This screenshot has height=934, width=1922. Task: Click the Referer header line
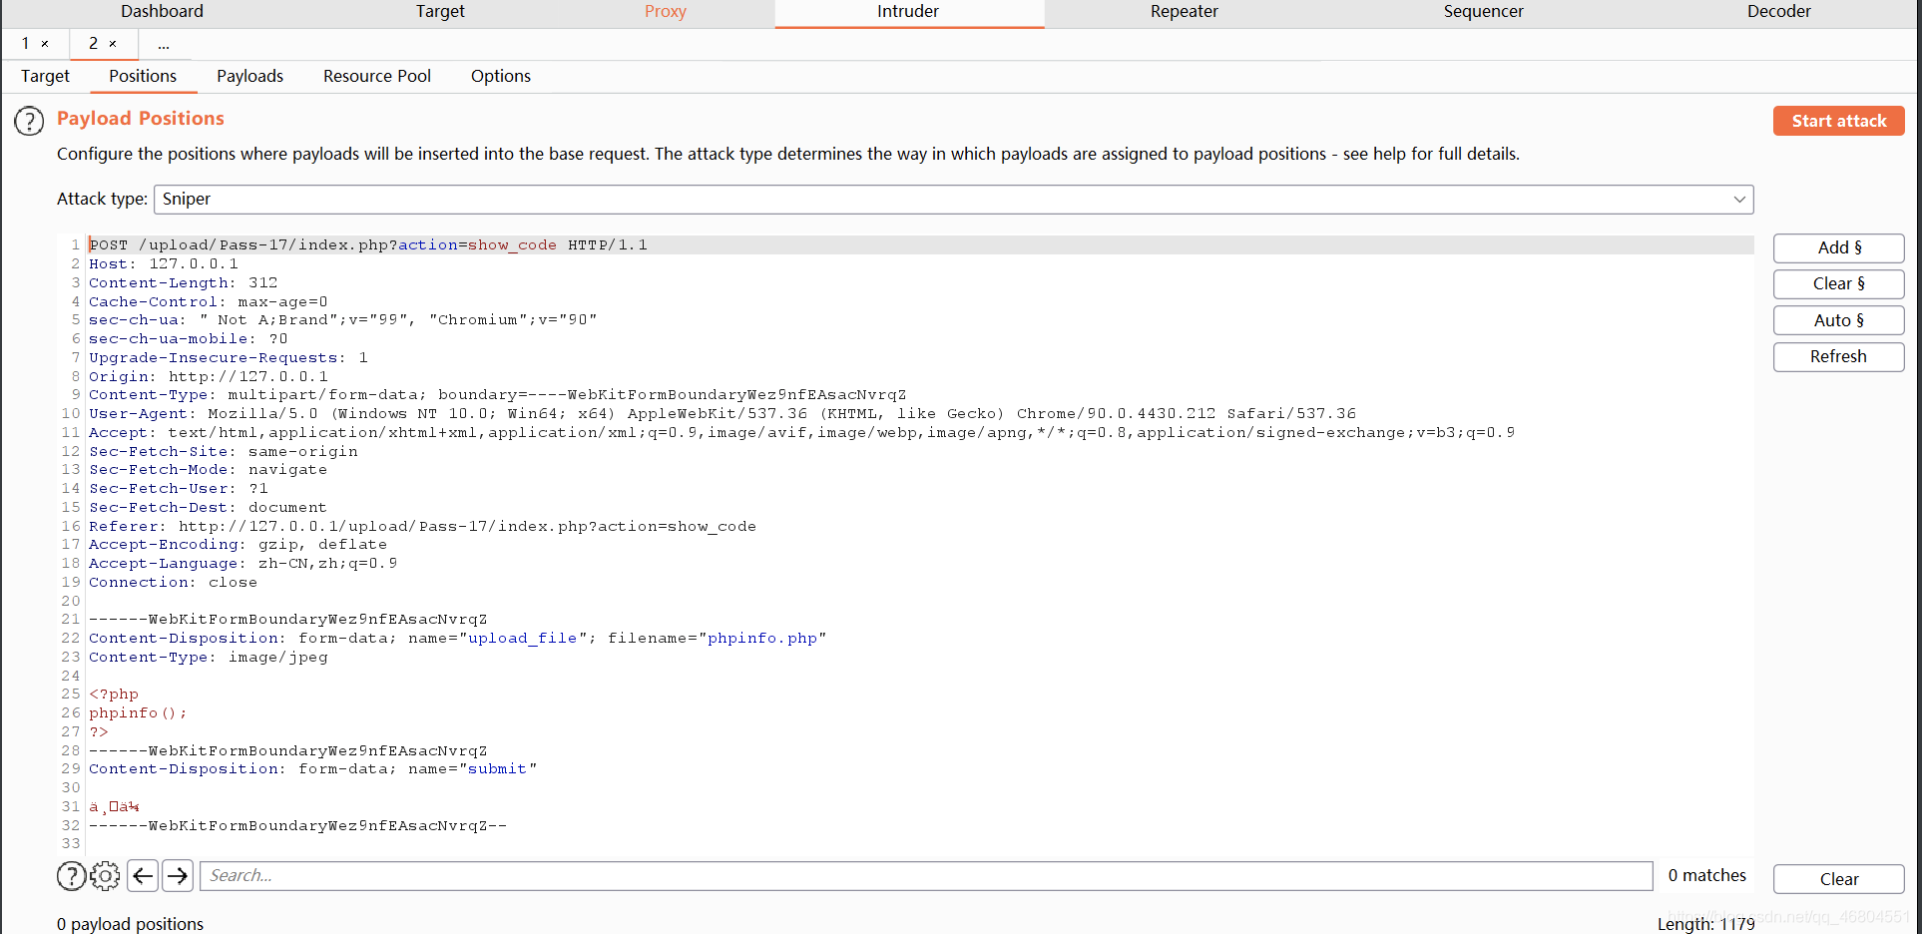point(422,527)
